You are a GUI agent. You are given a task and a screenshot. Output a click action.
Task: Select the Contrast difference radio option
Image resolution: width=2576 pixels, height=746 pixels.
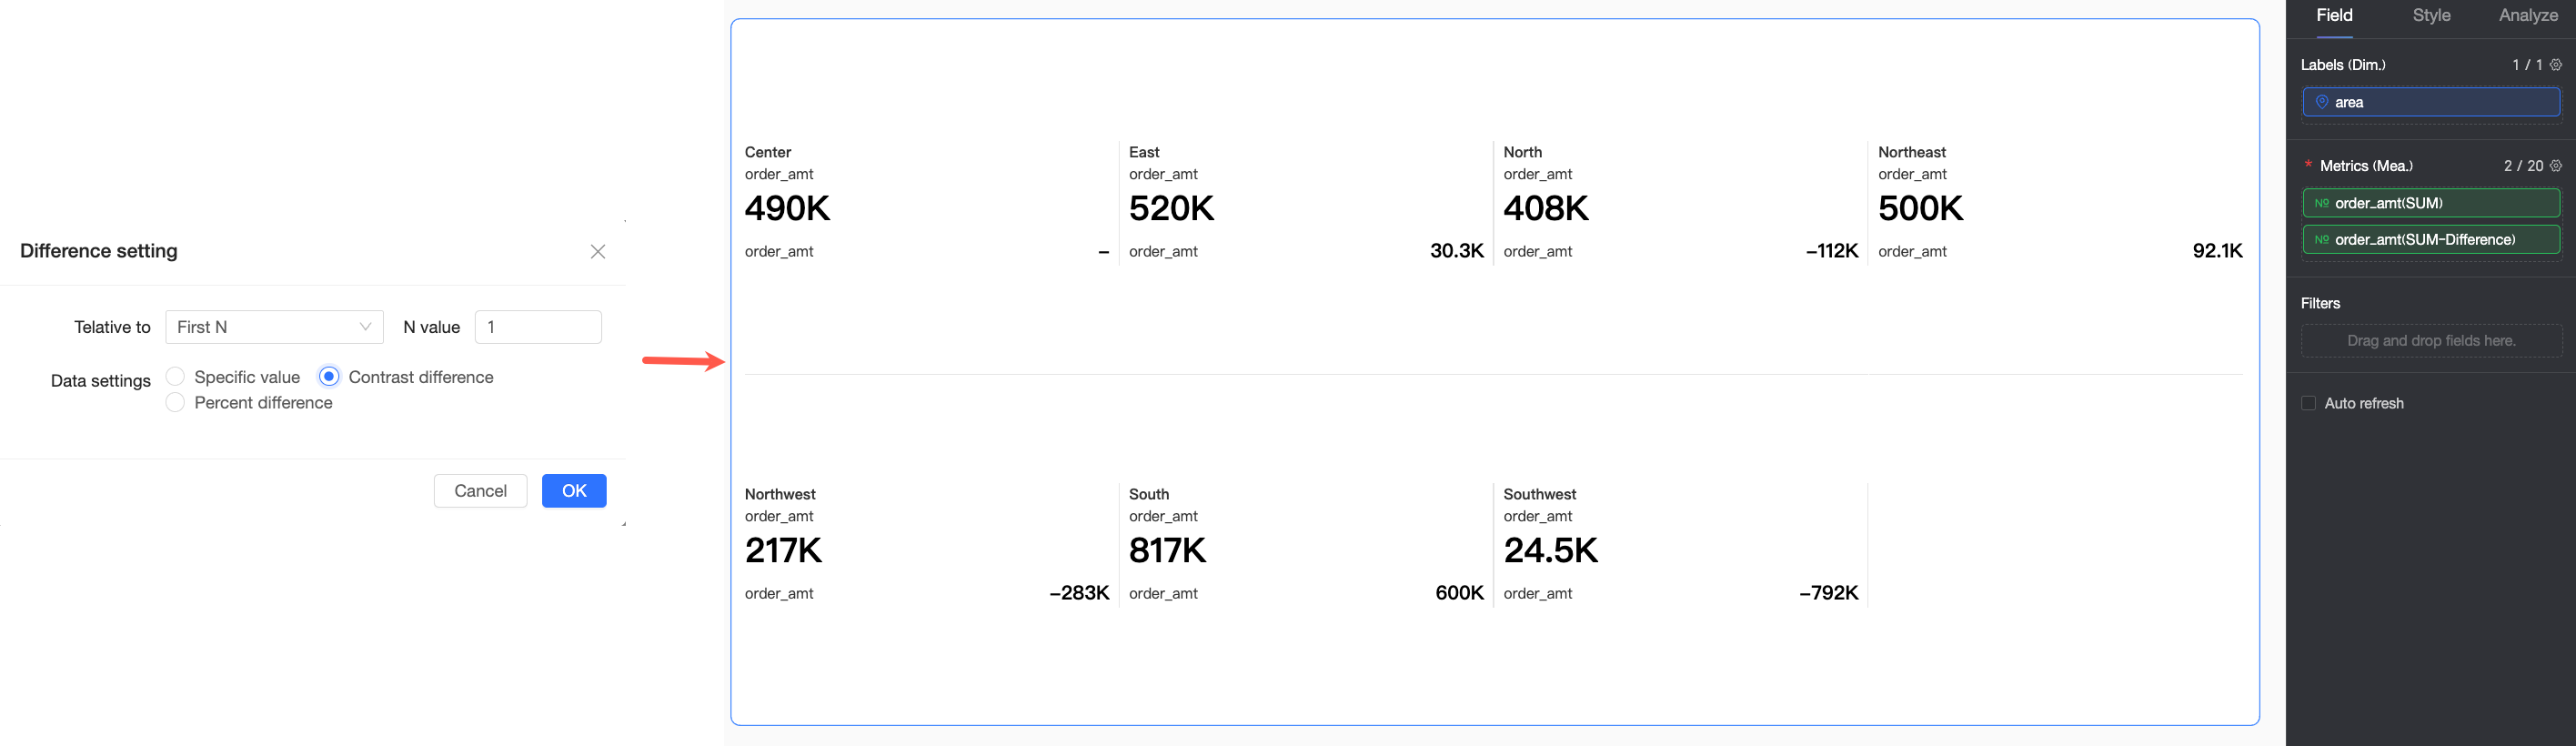[x=329, y=377]
